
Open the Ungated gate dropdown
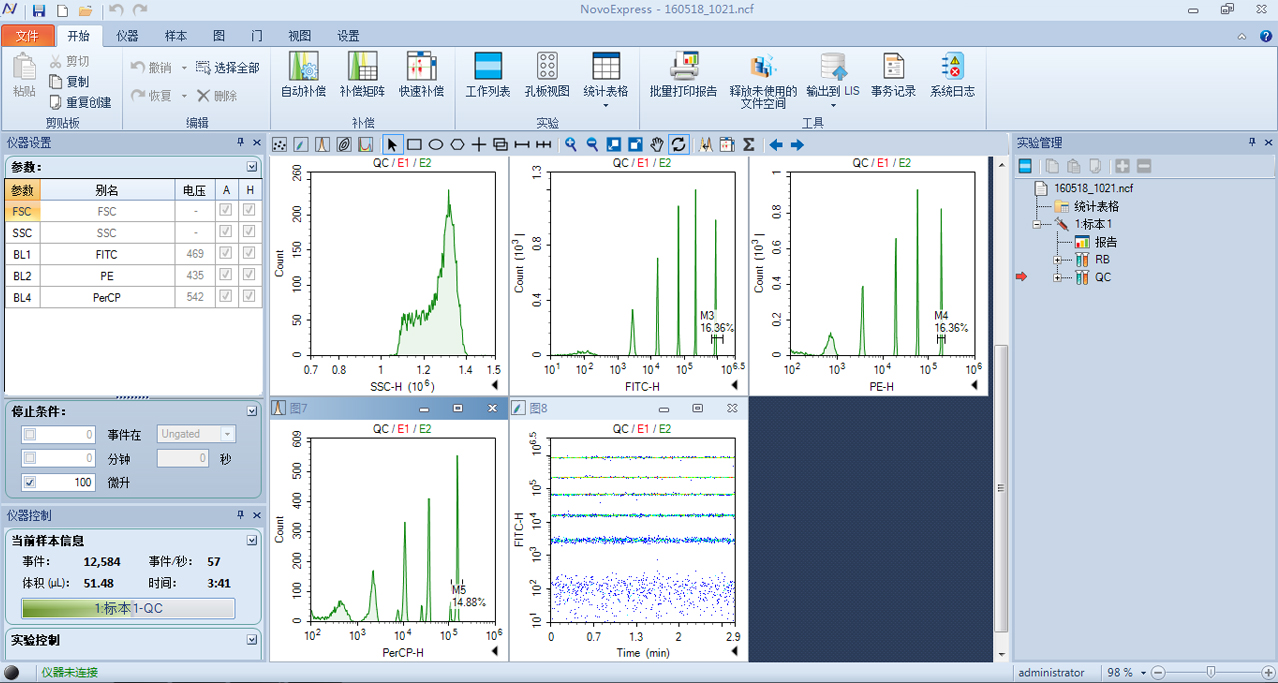[x=228, y=434]
